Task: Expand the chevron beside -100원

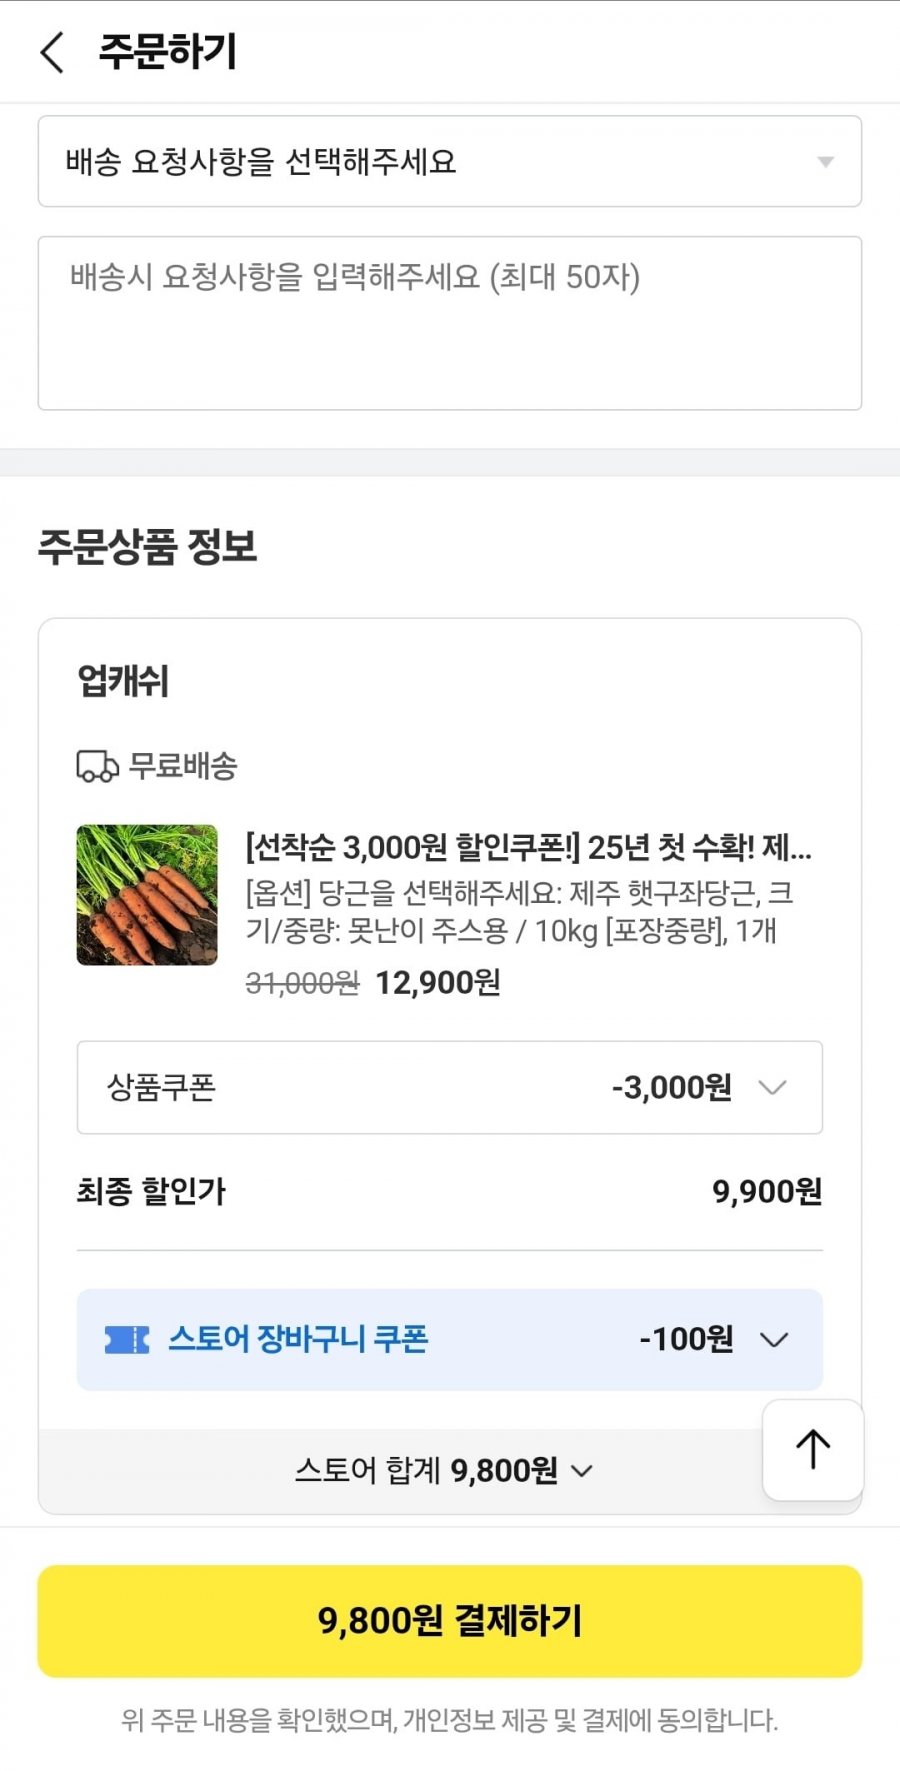Action: 774,1339
